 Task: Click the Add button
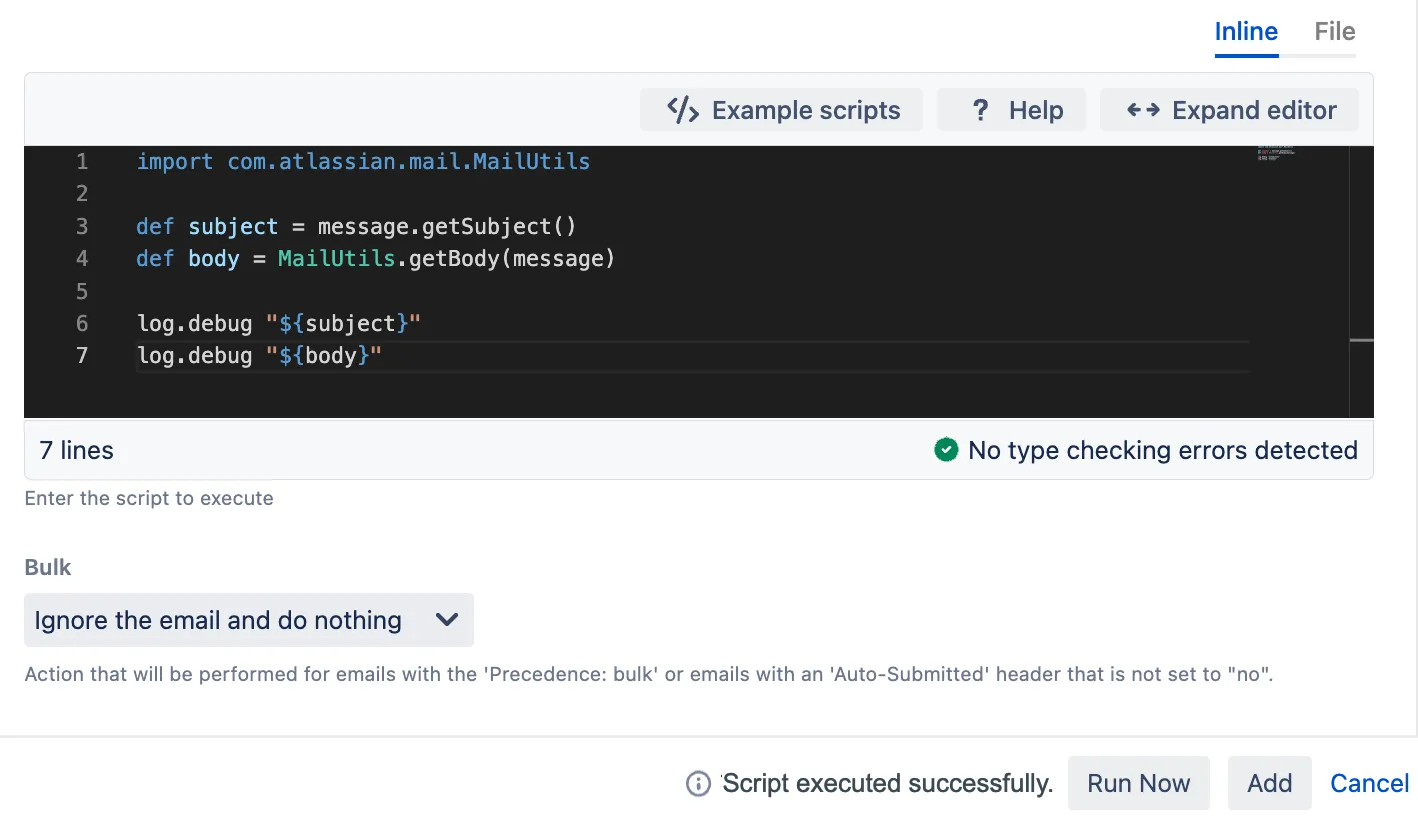[x=1270, y=783]
